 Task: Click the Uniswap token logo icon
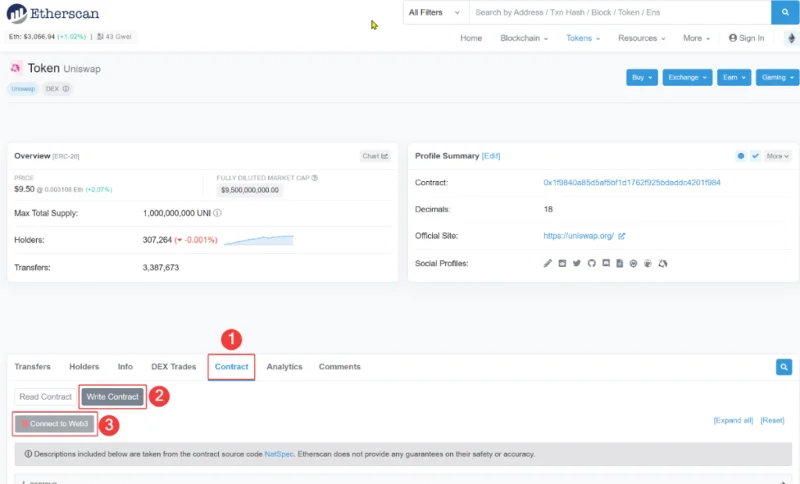coord(16,68)
